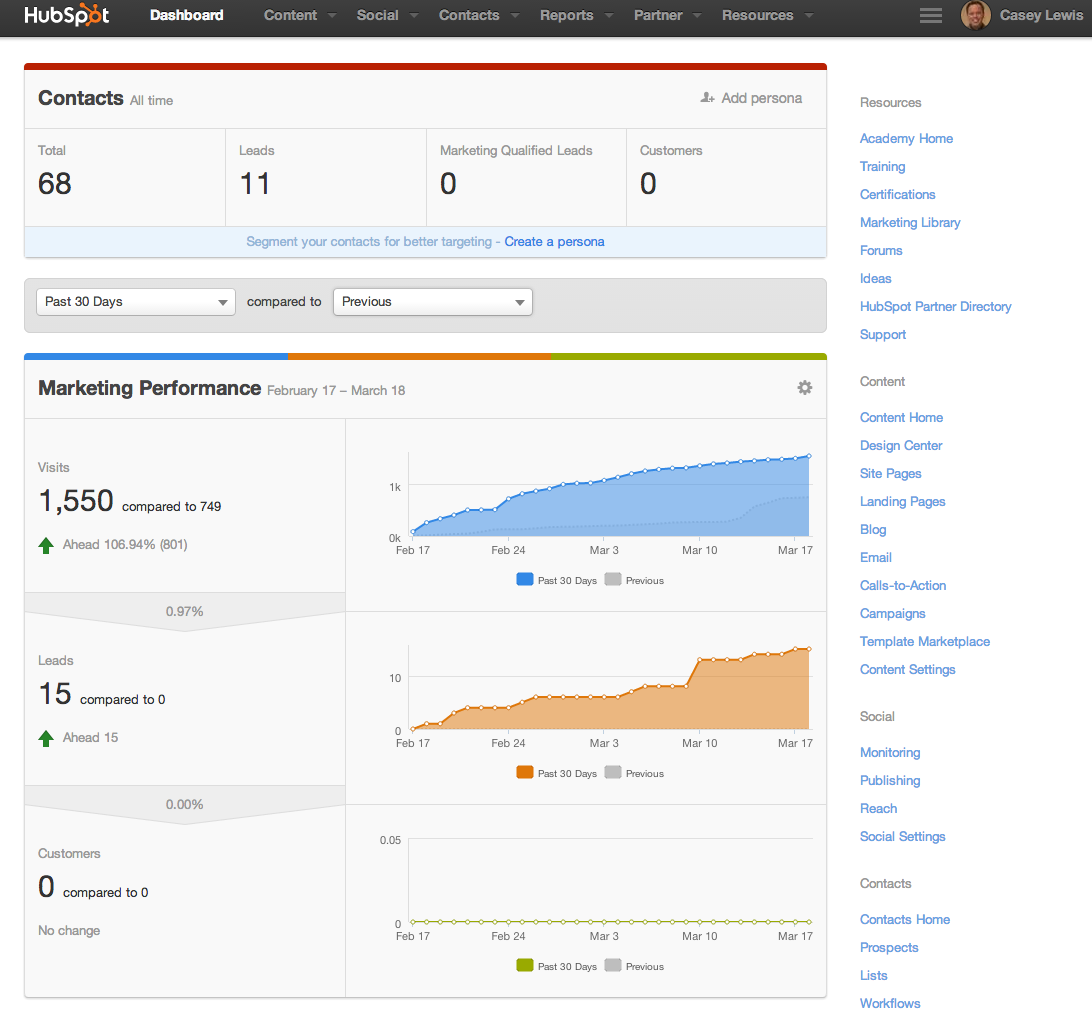Open HubSpot Partner Directory link
This screenshot has width=1092, height=1016.
tap(935, 306)
